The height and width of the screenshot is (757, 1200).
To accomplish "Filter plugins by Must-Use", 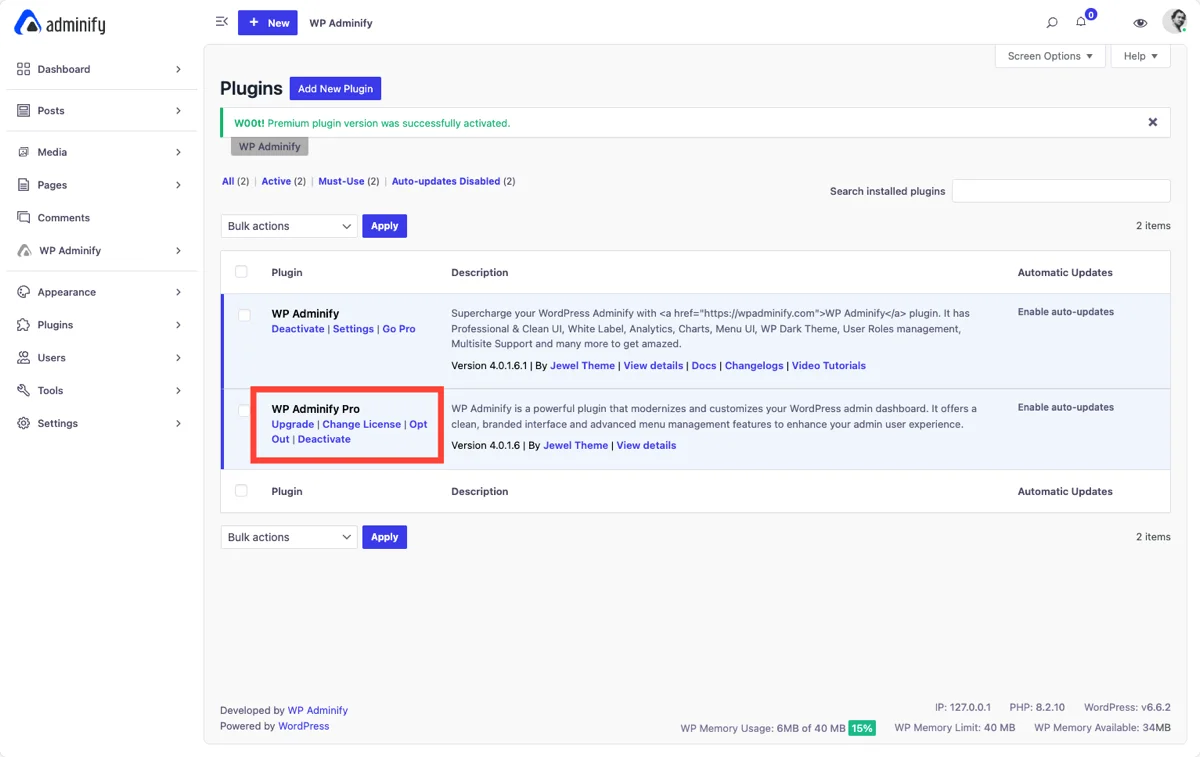I will [341, 181].
